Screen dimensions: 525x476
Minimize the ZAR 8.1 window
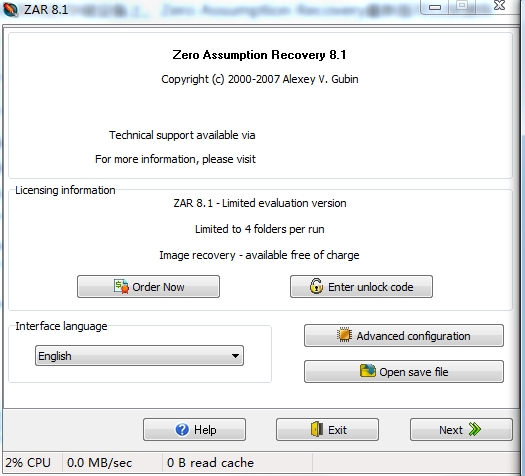(x=435, y=7)
